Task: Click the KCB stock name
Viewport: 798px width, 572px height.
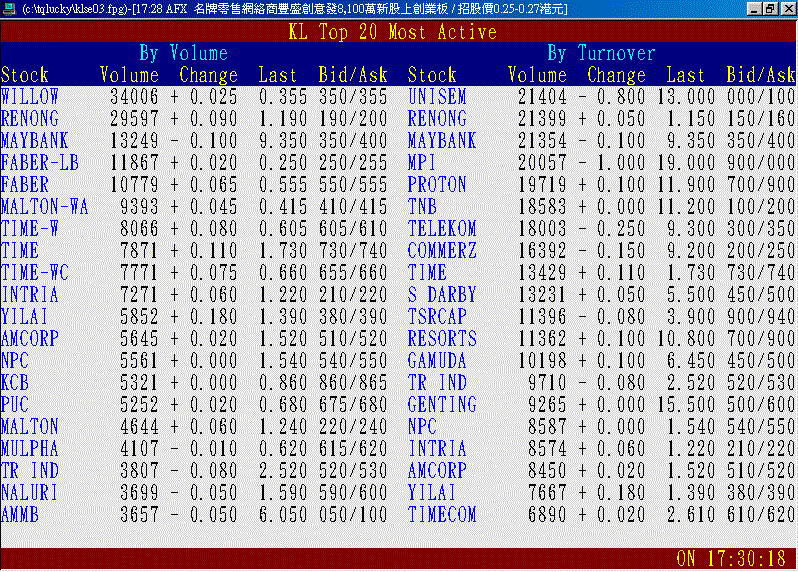Action: (x=15, y=383)
